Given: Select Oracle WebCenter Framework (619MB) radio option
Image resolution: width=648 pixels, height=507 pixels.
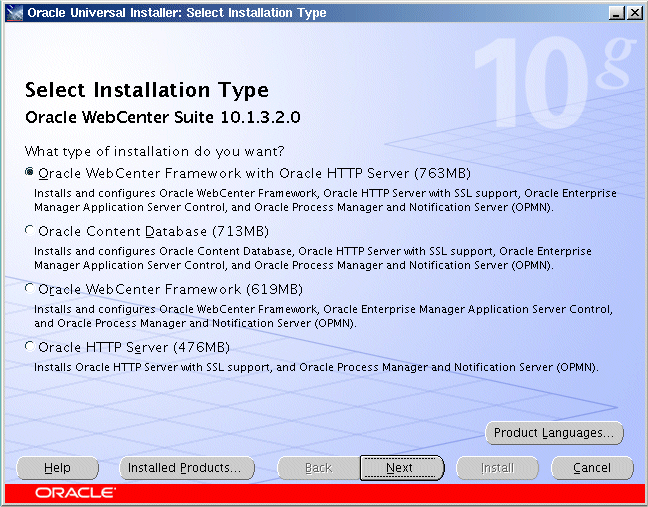Looking at the screenshot, I should pos(29,288).
